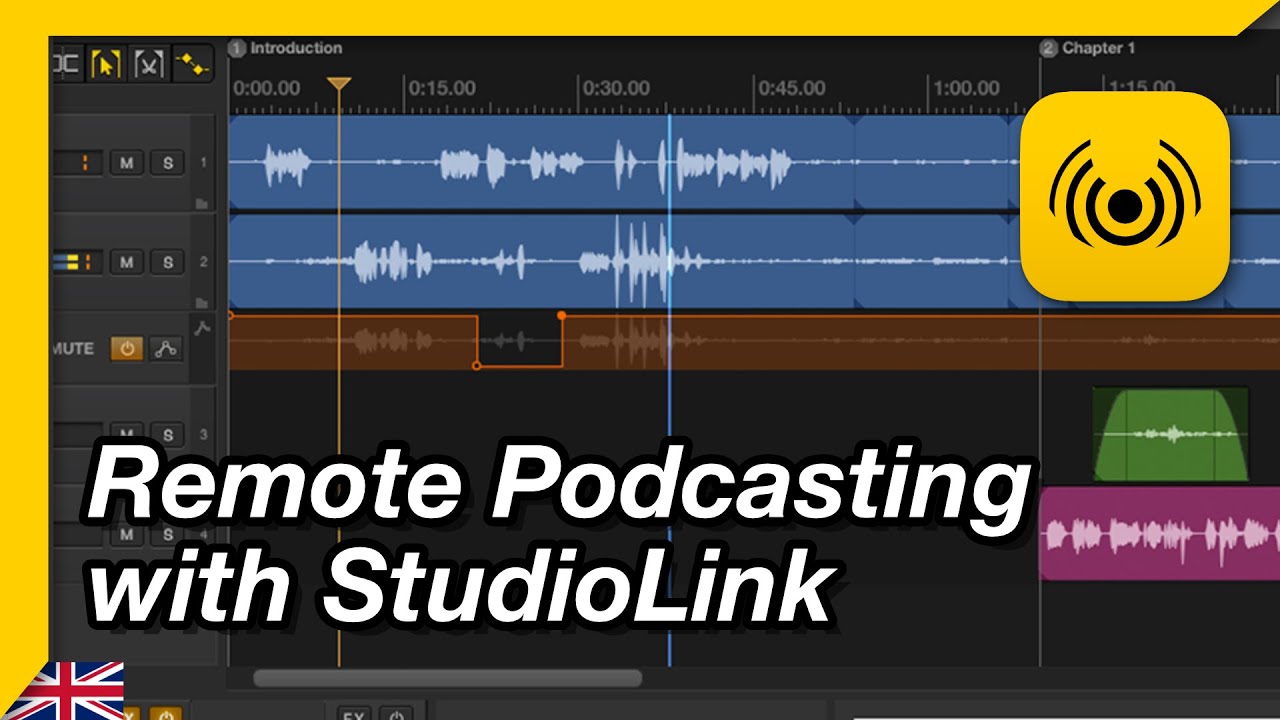This screenshot has width=1280, height=720.
Task: Click the track 2 level meter
Action: tap(78, 262)
